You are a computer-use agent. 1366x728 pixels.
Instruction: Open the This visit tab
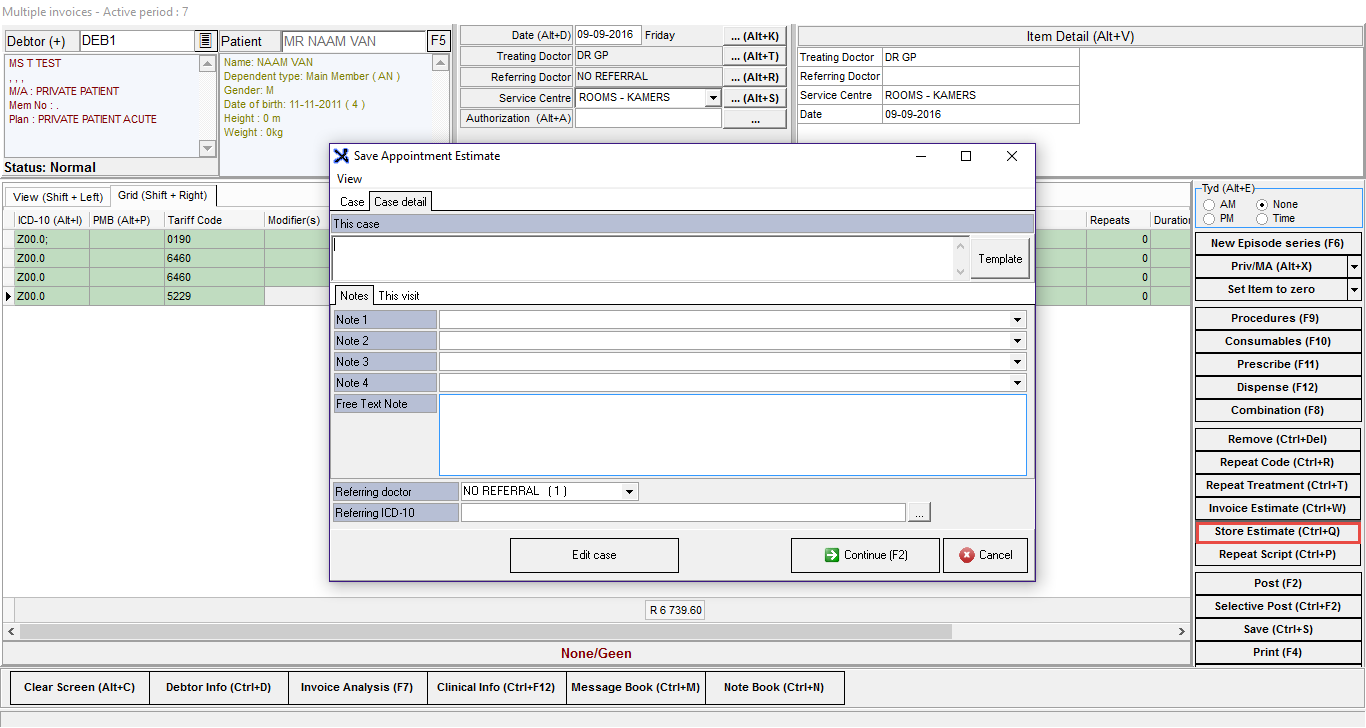tap(398, 296)
